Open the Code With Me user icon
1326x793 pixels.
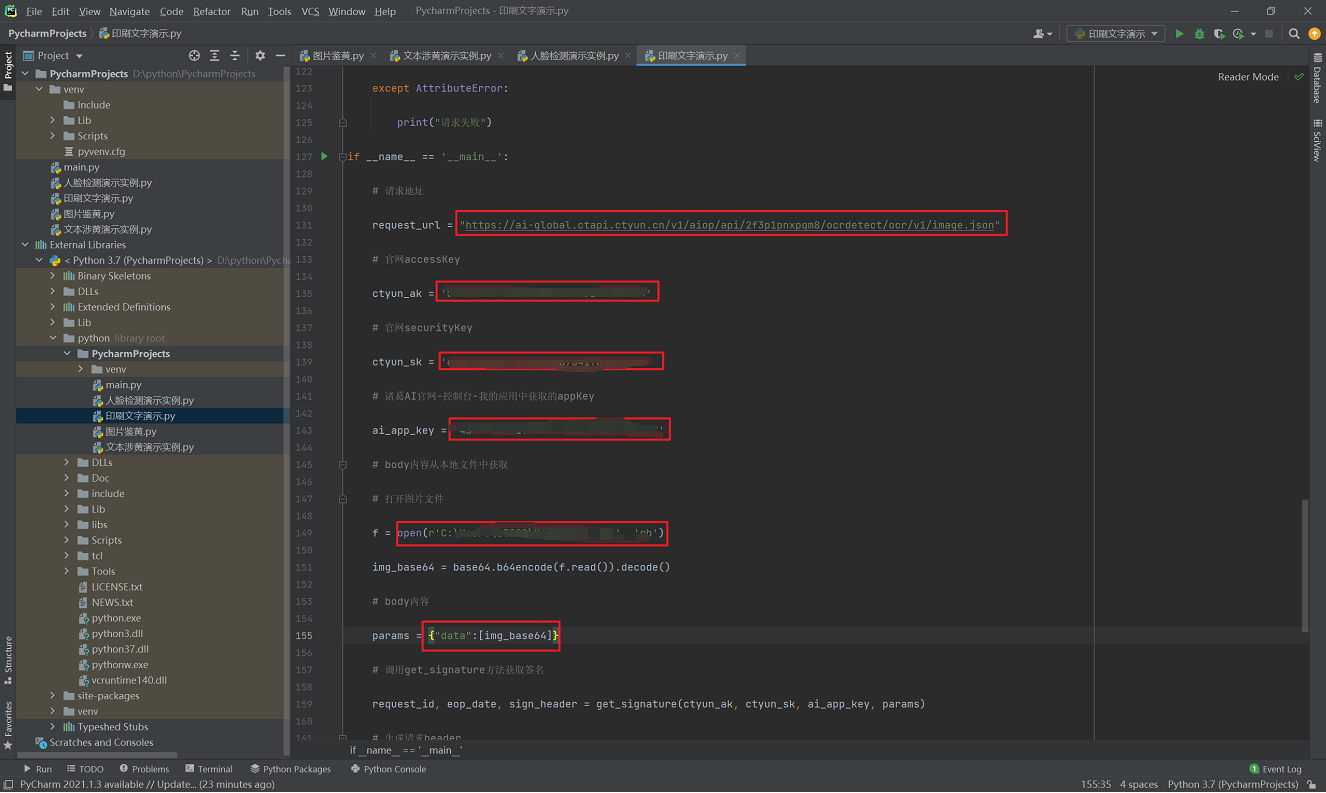(x=1040, y=34)
